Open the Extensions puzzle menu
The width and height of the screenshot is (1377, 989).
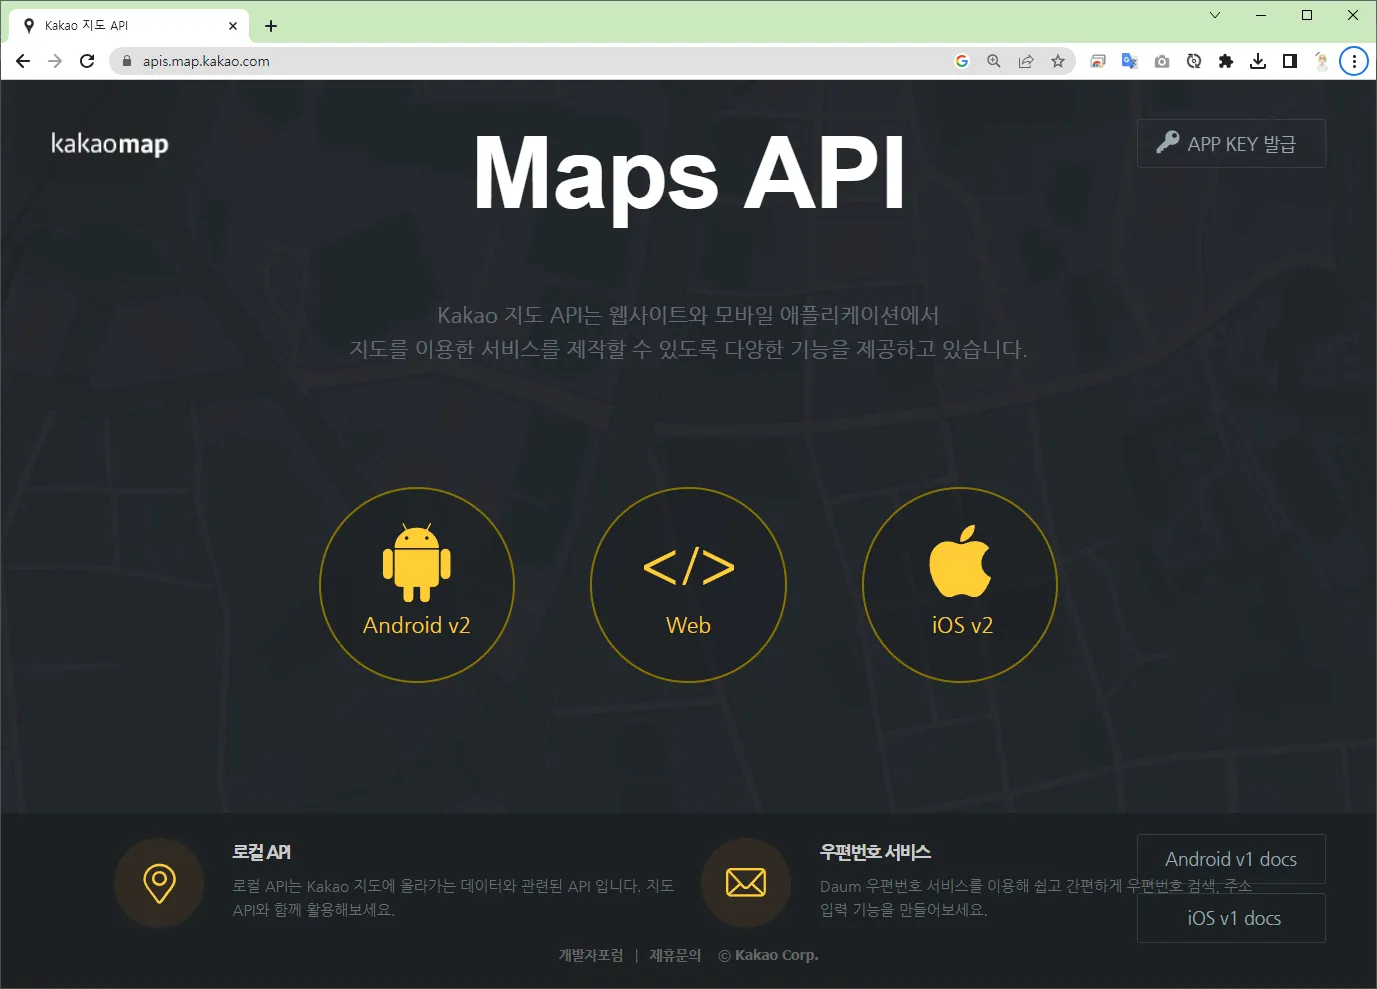pyautogui.click(x=1226, y=61)
